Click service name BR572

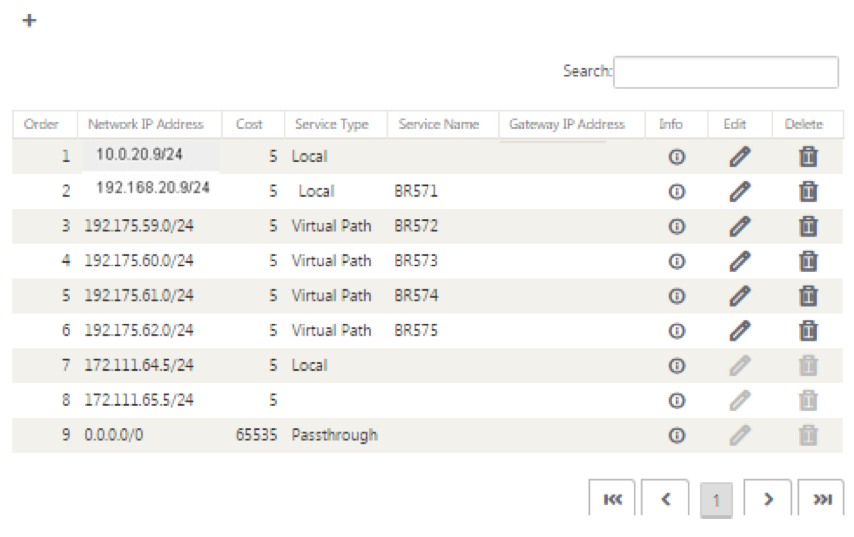(416, 226)
